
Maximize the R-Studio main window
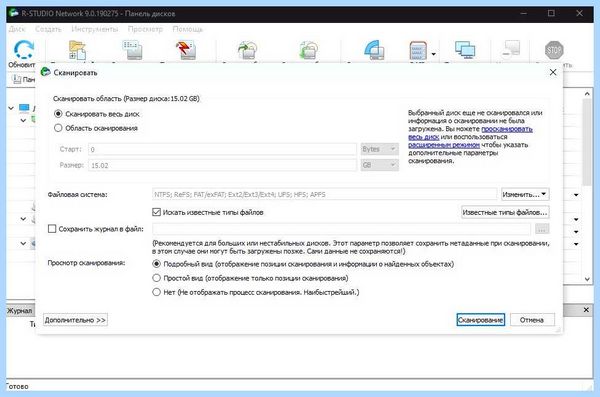click(x=551, y=13)
